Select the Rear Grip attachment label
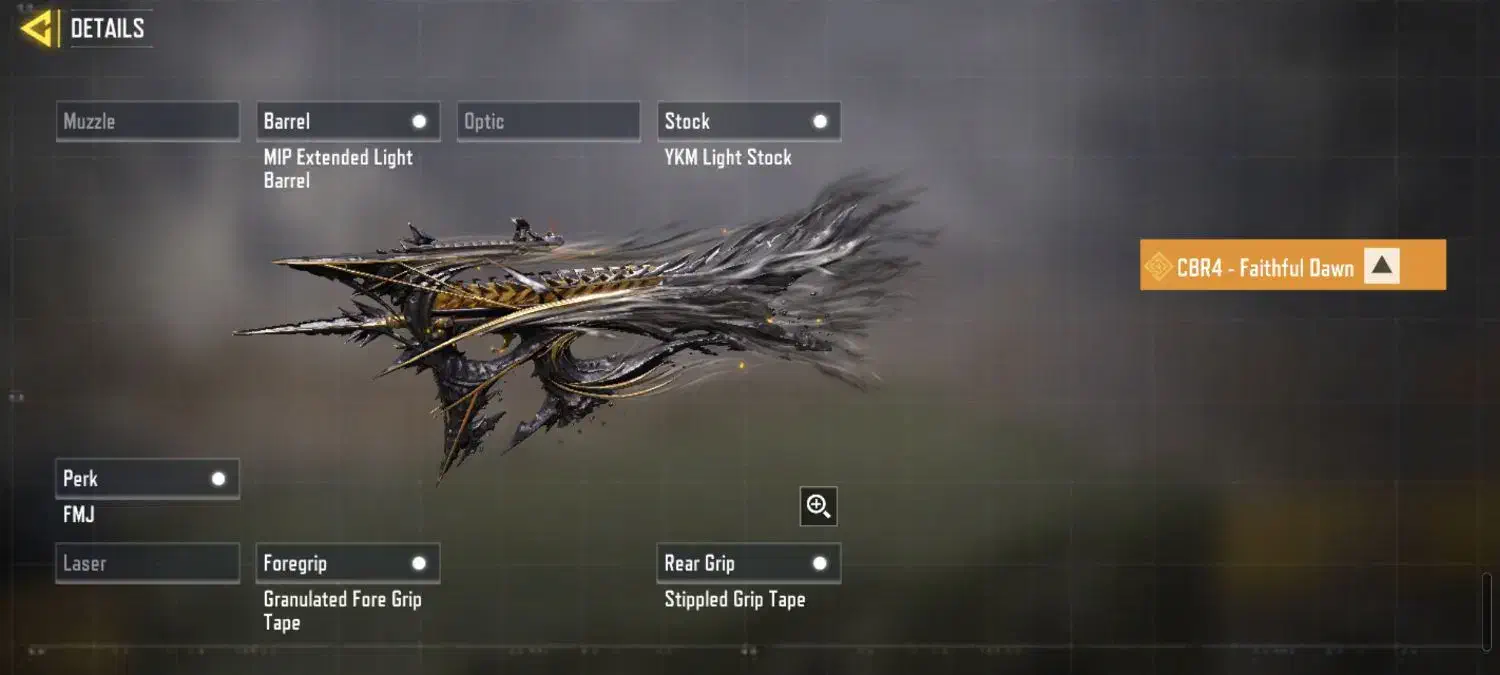Screen dimensions: 1500x675 700,563
